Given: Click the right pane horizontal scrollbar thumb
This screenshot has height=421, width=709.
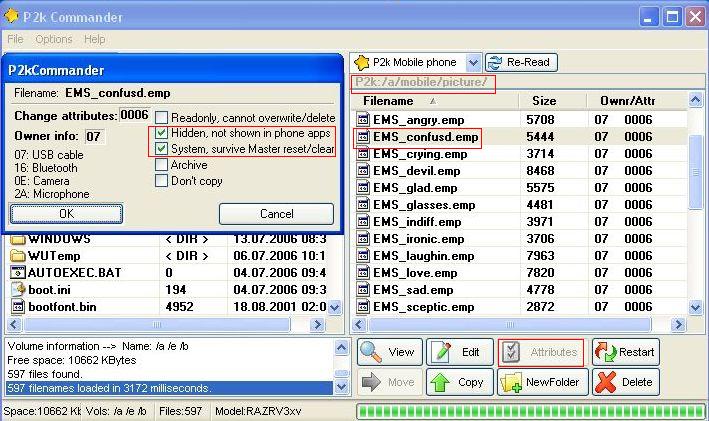Looking at the screenshot, I should (x=510, y=325).
